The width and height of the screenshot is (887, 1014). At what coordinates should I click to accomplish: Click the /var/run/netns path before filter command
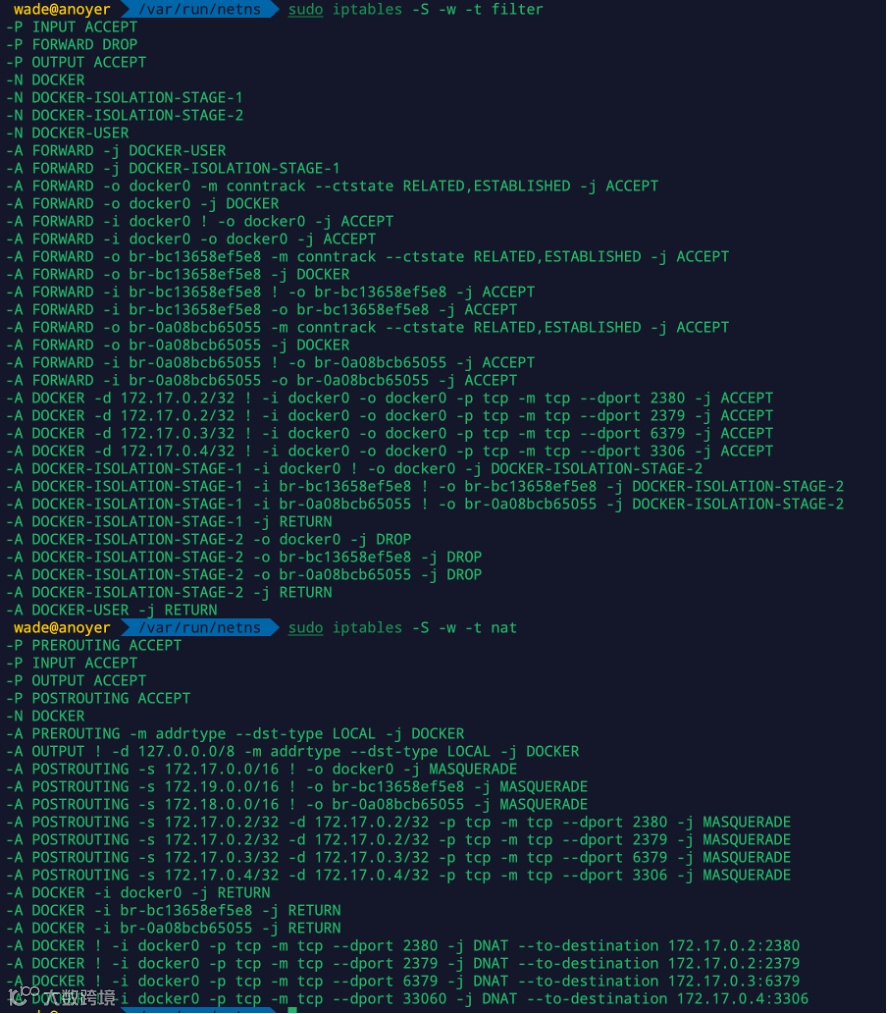coord(199,9)
